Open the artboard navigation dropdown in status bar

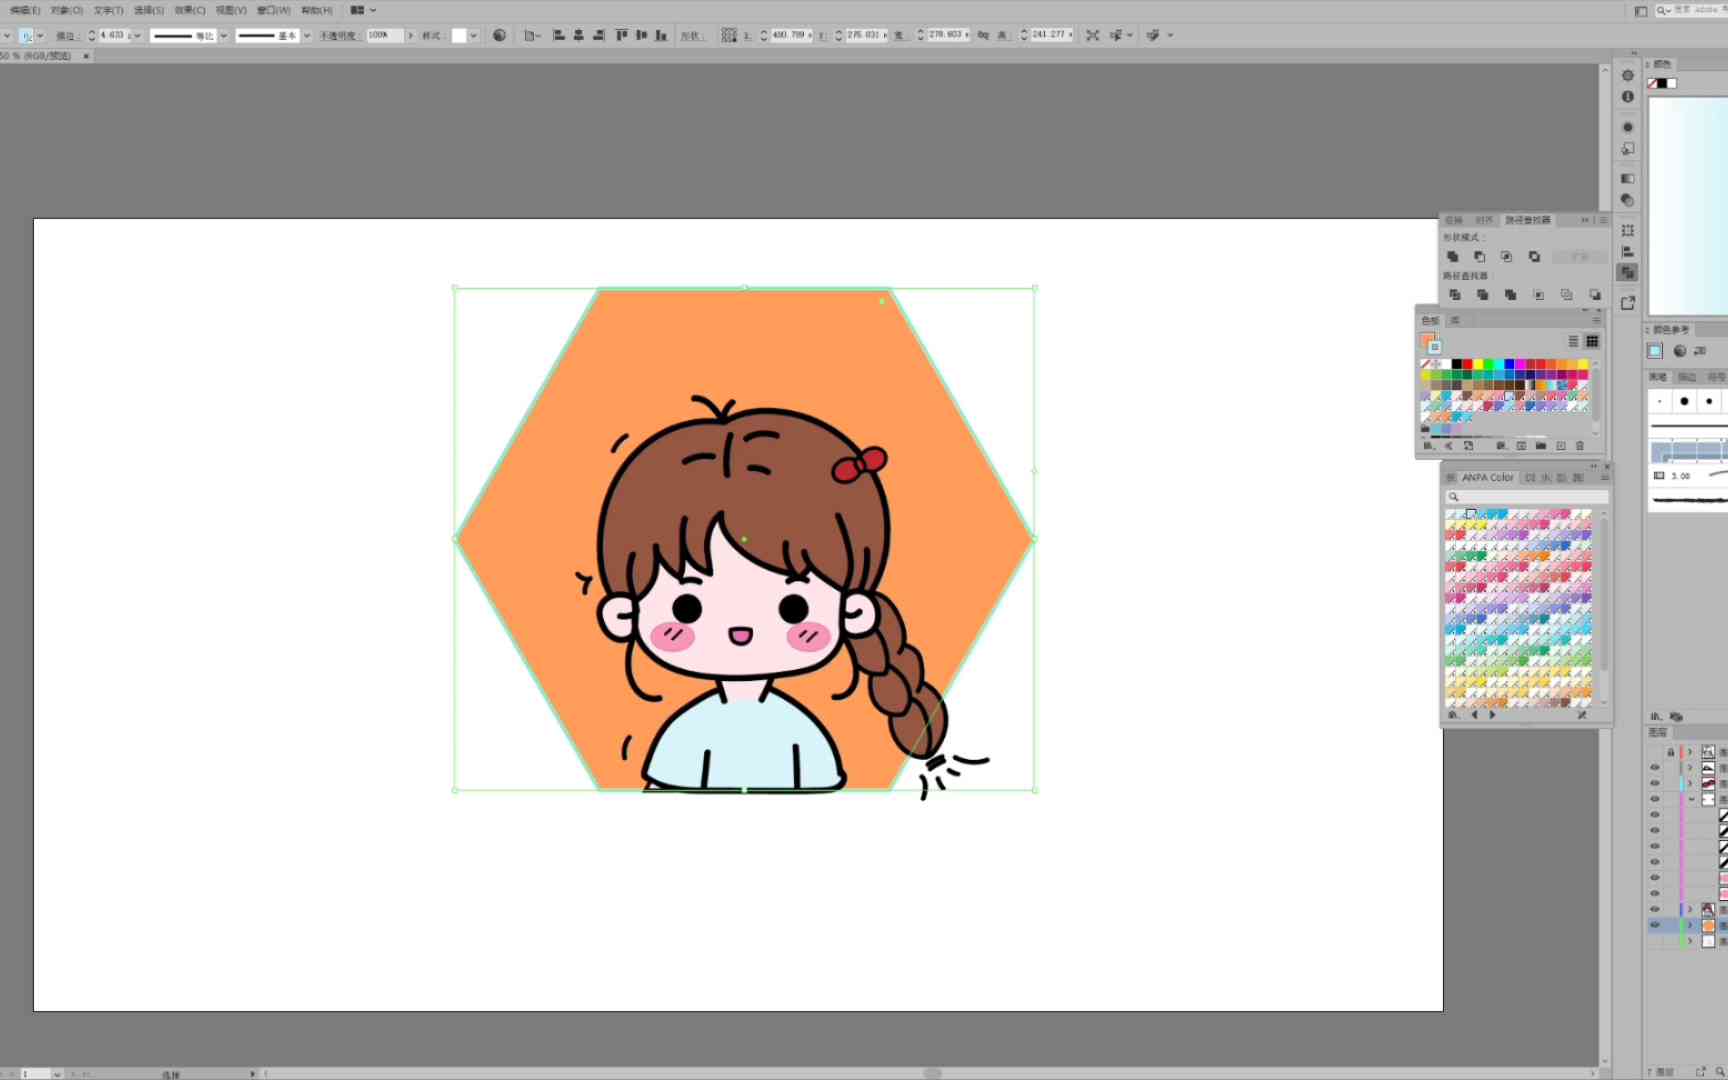[x=57, y=1074]
